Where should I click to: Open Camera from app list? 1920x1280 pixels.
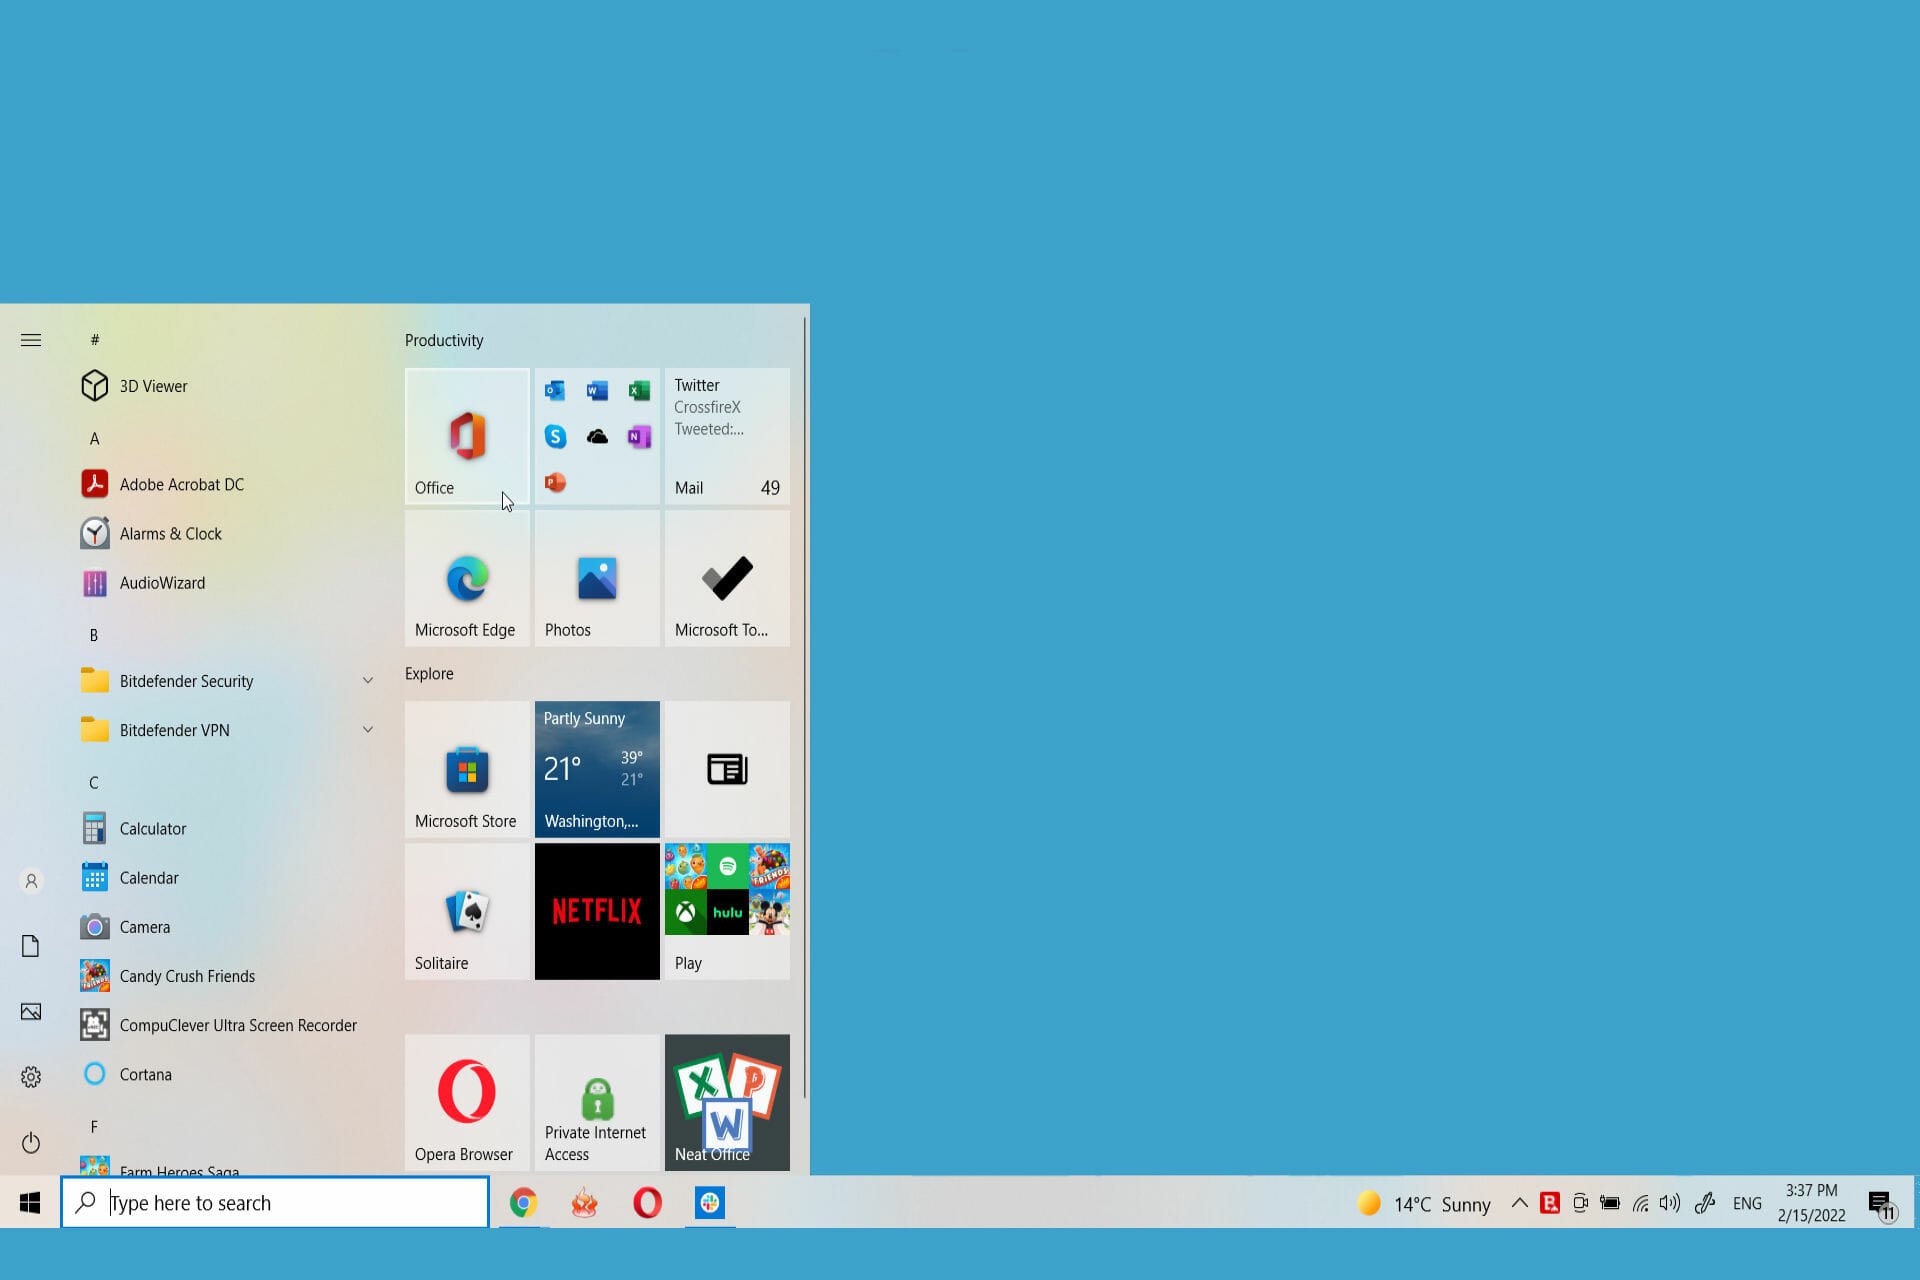point(228,926)
